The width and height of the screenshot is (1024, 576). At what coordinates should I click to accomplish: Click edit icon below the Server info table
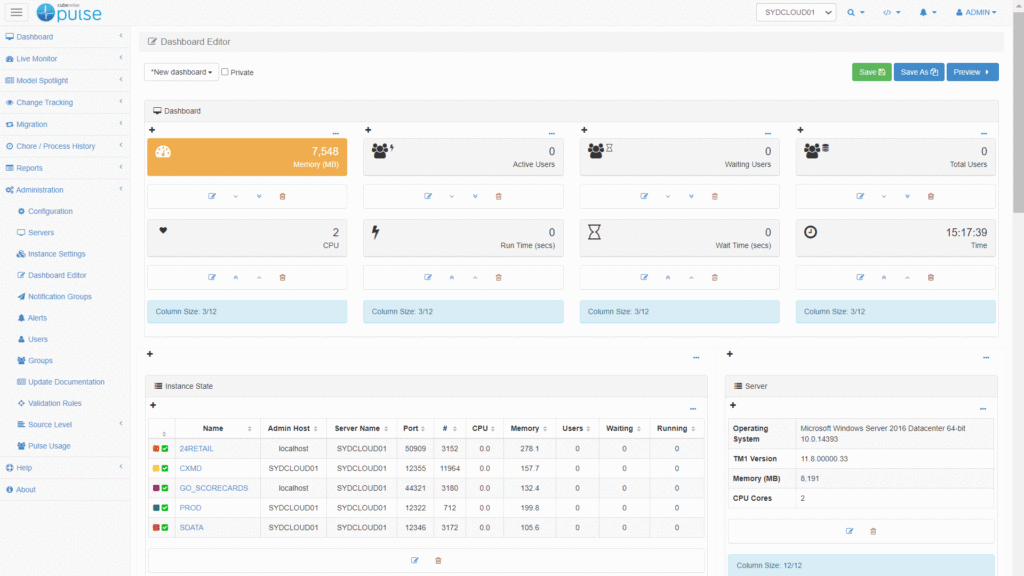850,531
